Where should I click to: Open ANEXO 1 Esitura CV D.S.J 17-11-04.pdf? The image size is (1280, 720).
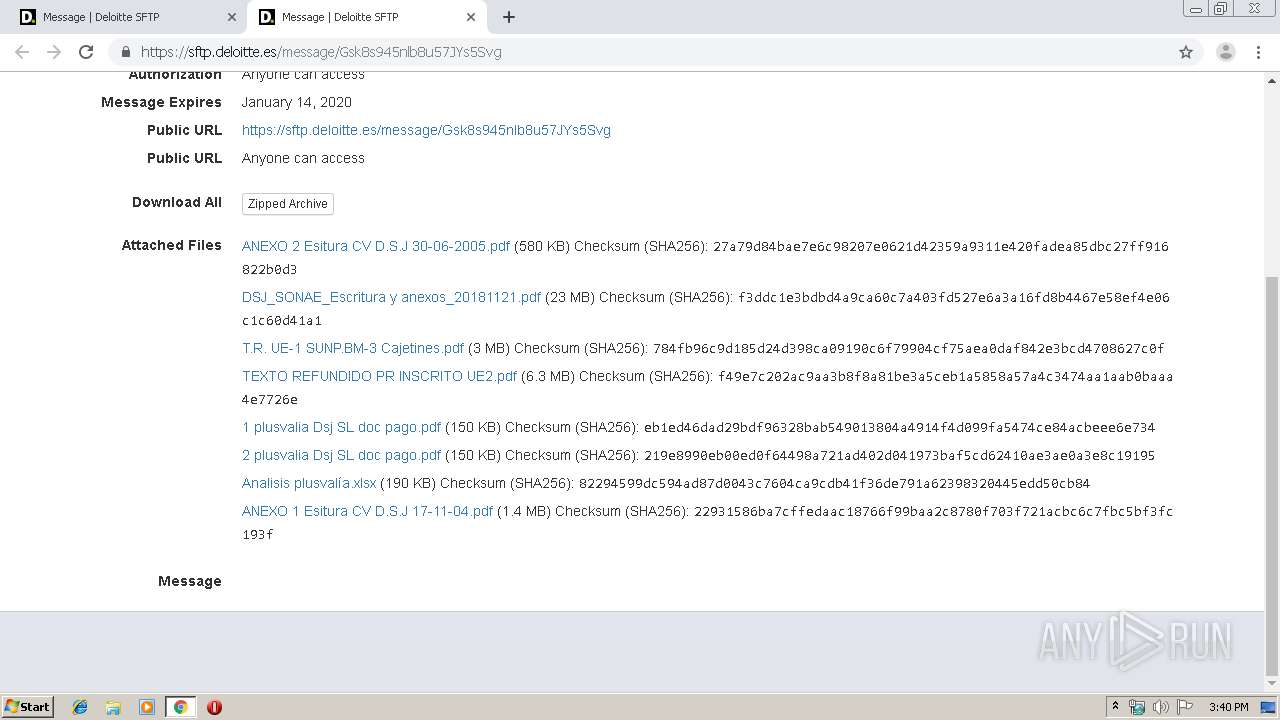(367, 511)
